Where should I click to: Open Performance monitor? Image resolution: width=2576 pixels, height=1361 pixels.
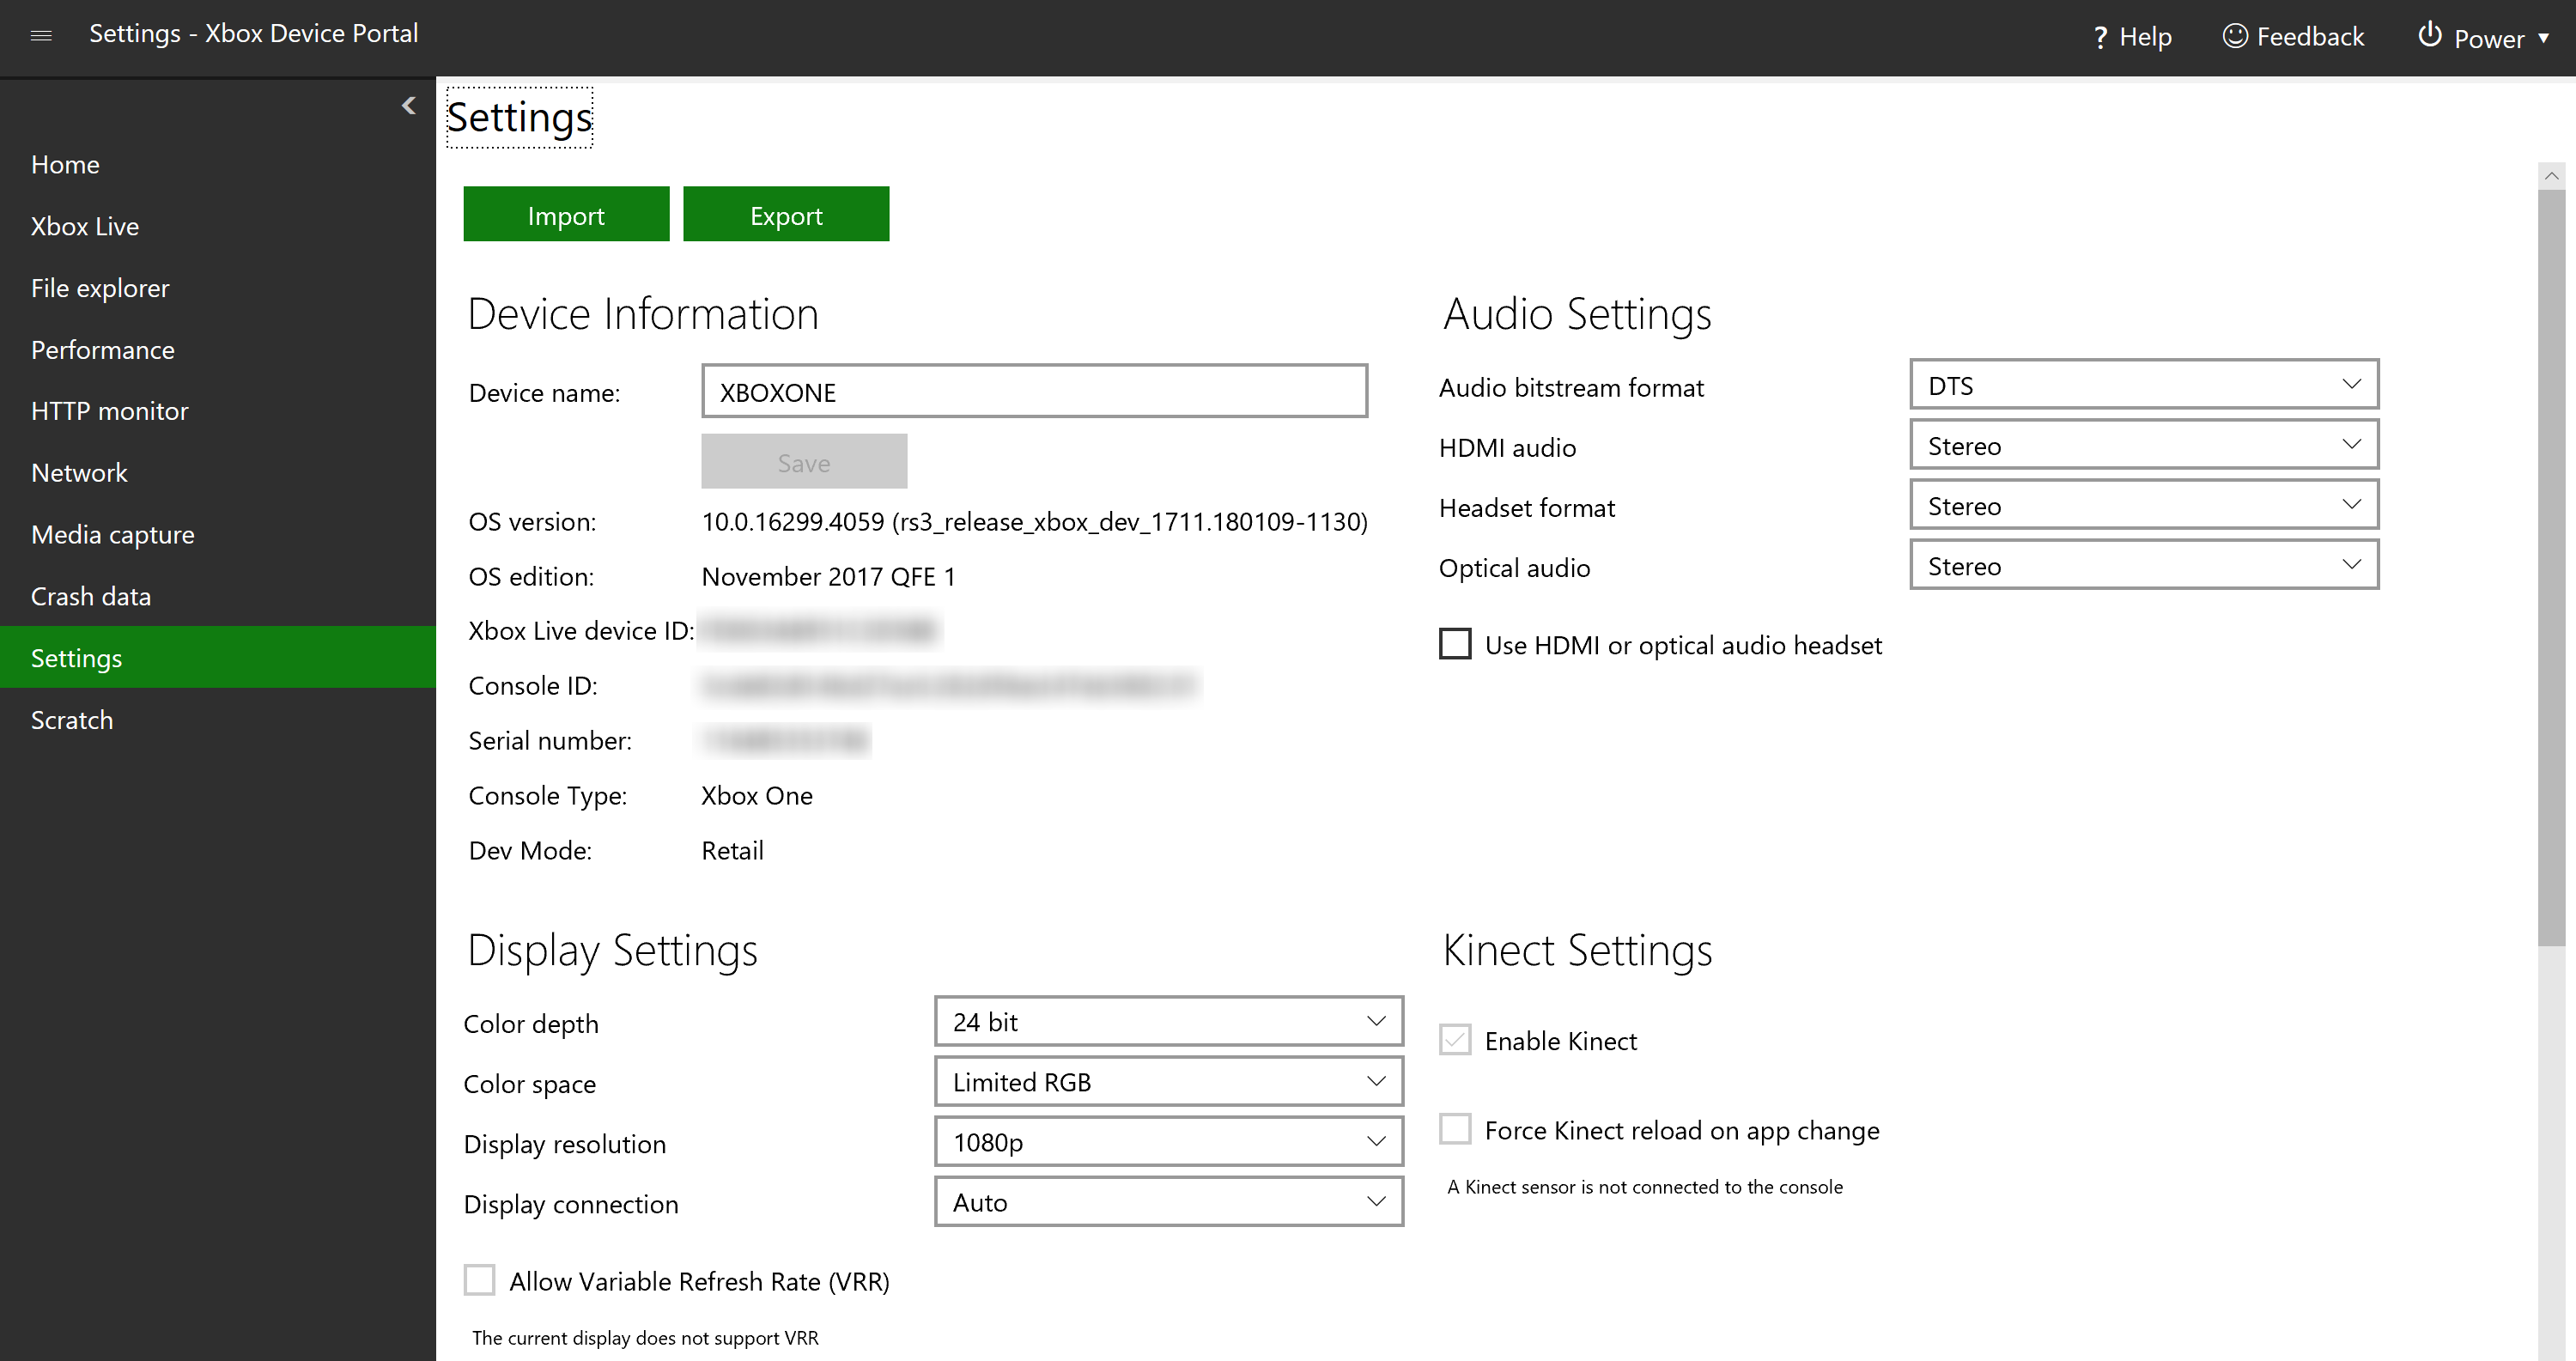[102, 349]
